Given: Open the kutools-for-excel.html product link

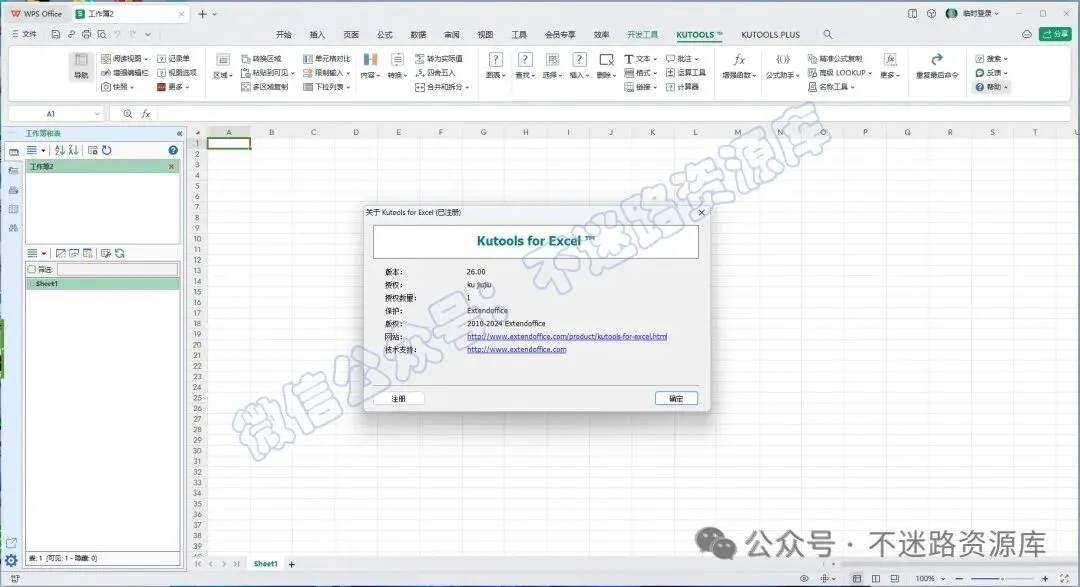Looking at the screenshot, I should click(x=567, y=336).
